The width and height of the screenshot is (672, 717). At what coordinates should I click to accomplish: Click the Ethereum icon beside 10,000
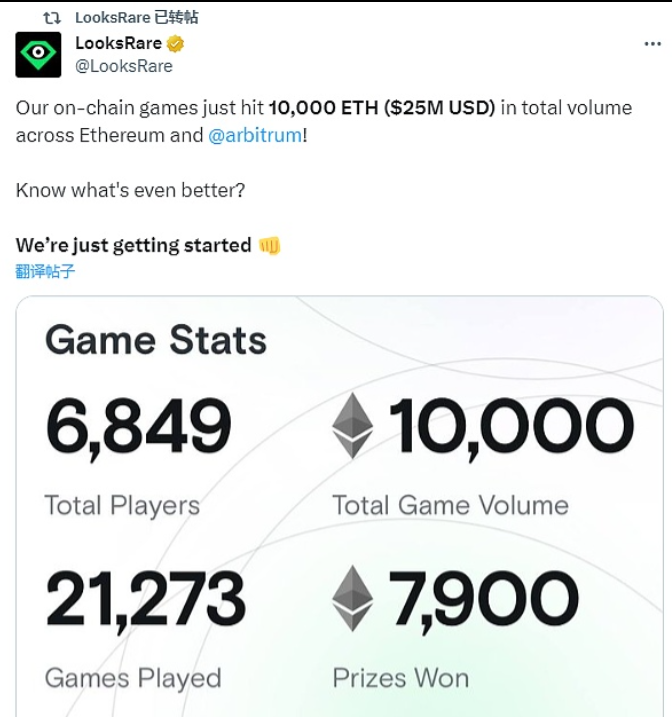352,425
